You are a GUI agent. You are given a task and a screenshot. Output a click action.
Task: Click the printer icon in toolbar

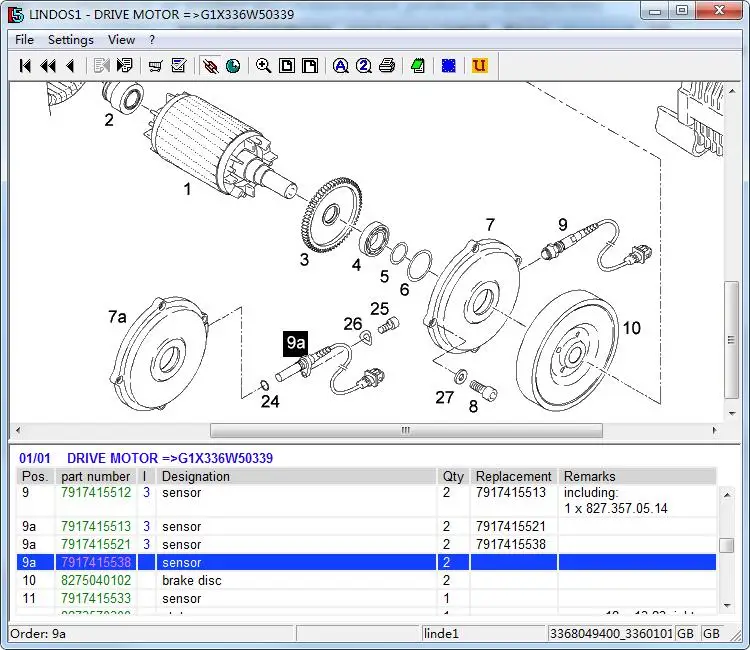coord(386,66)
